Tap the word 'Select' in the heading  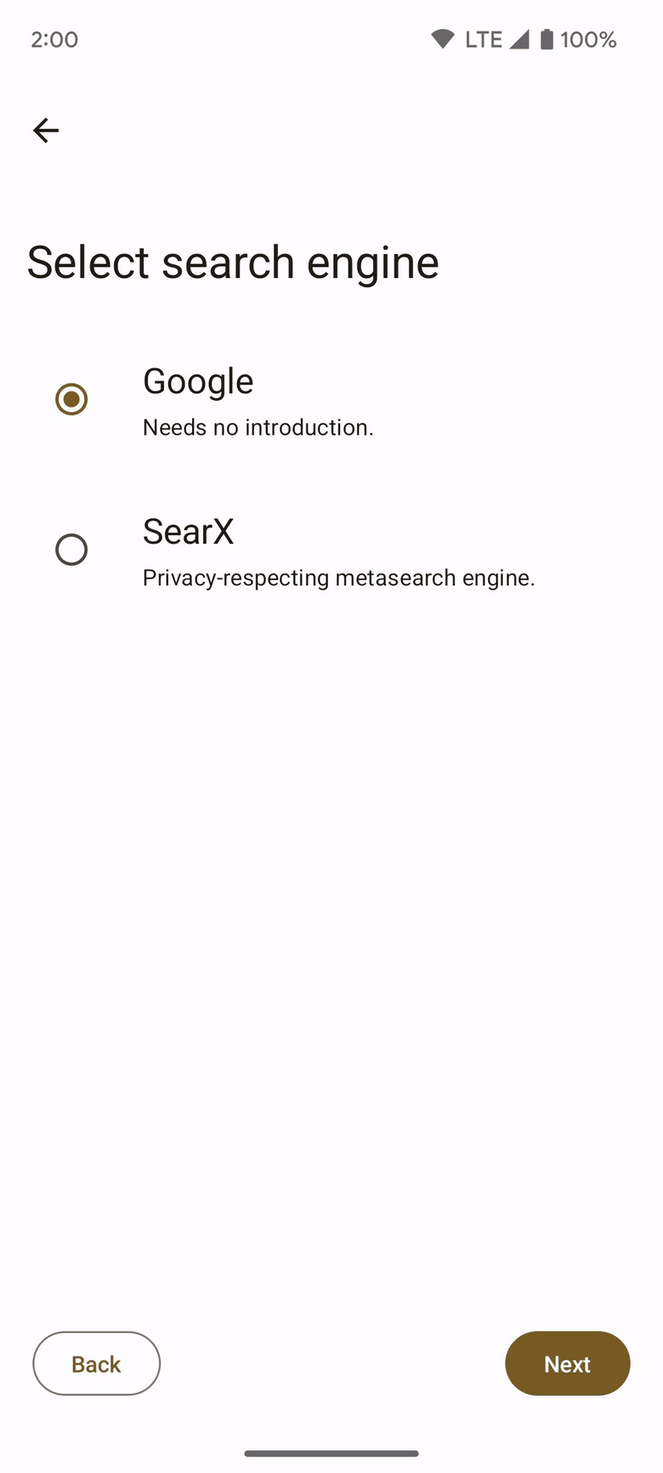point(88,263)
